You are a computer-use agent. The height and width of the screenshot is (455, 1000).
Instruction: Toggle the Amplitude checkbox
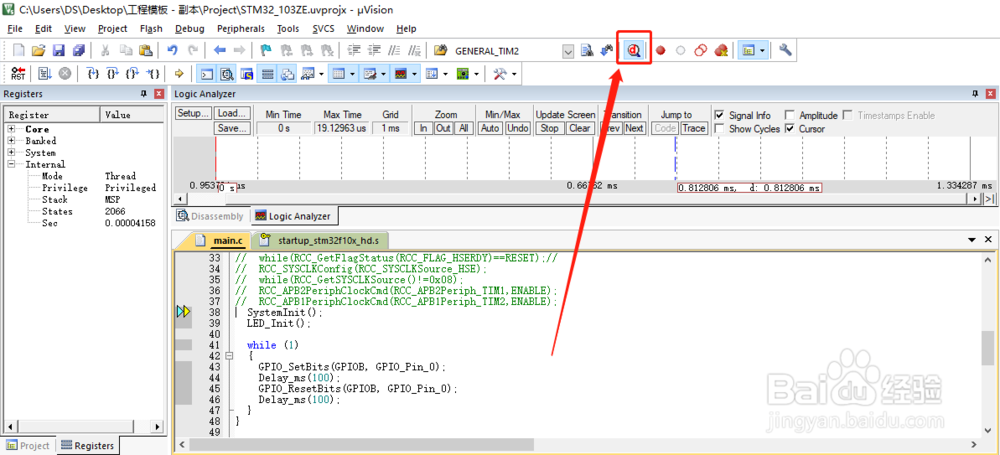[x=790, y=116]
